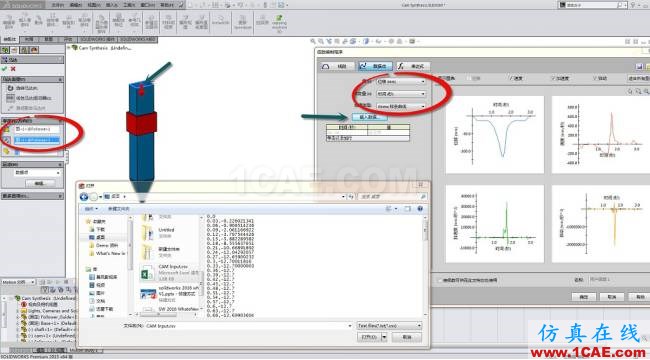Click the Untitled folder icon in file list
Screen dimensions: 650x360
[148, 232]
